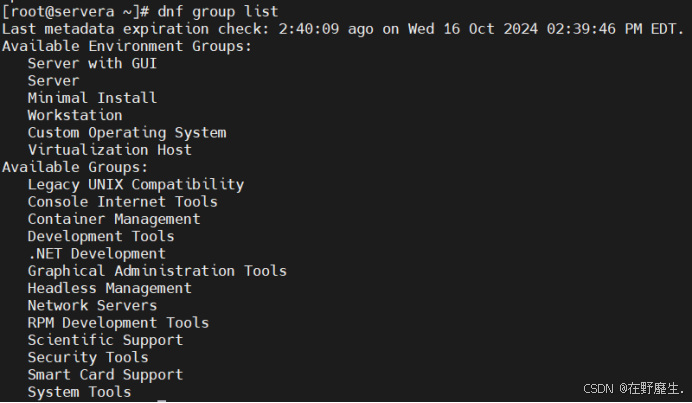Image resolution: width=692 pixels, height=403 pixels.
Task: Click 'Scientific Support' entry
Action: pyautogui.click(x=105, y=340)
